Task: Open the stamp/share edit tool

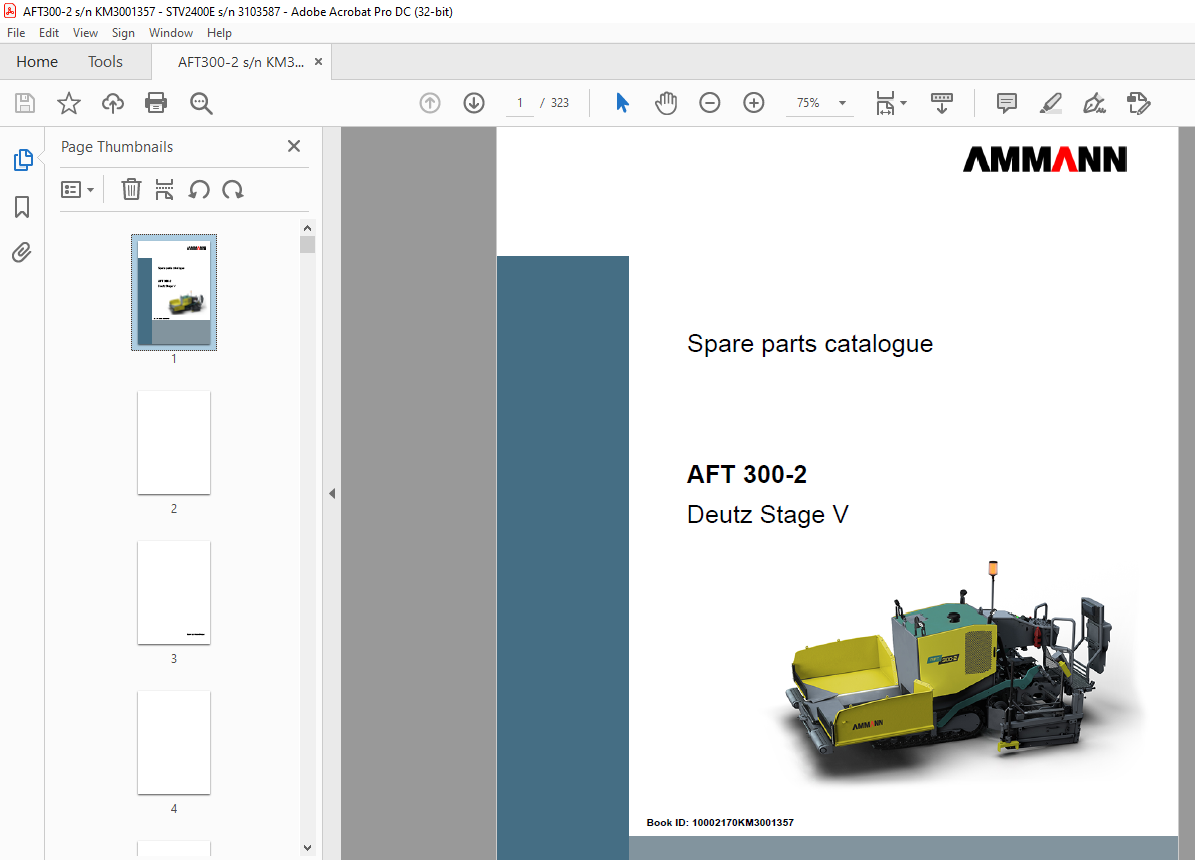Action: point(1139,103)
